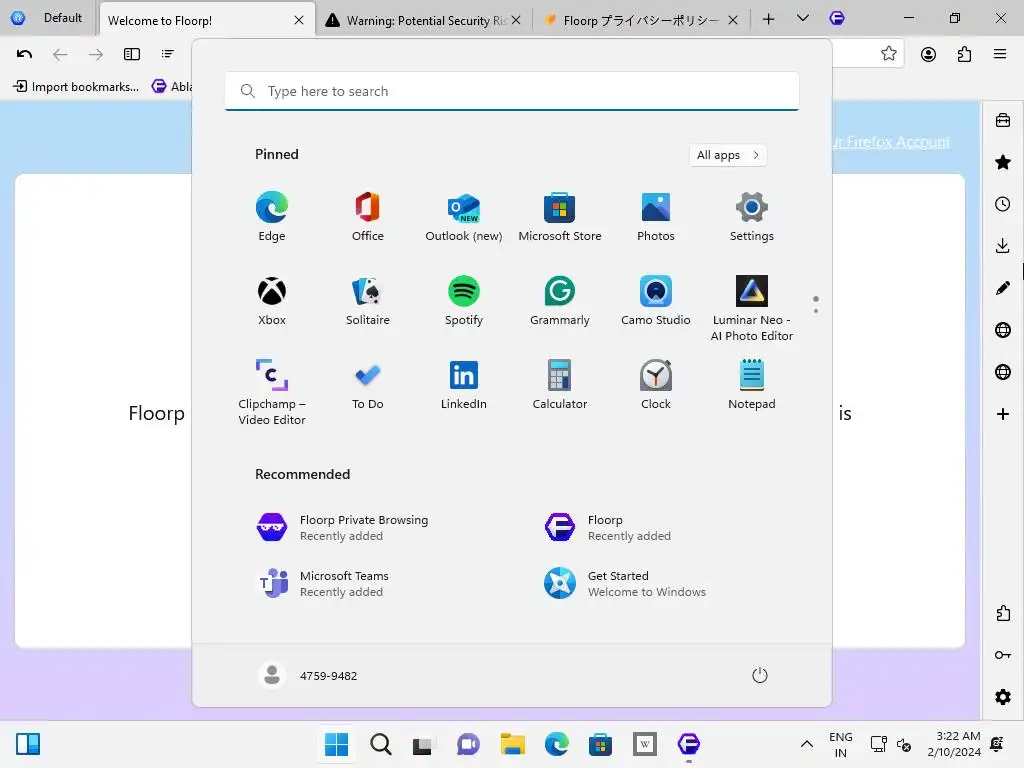Viewport: 1024px width, 768px height.
Task: Launch LinkedIn app
Action: (x=464, y=384)
